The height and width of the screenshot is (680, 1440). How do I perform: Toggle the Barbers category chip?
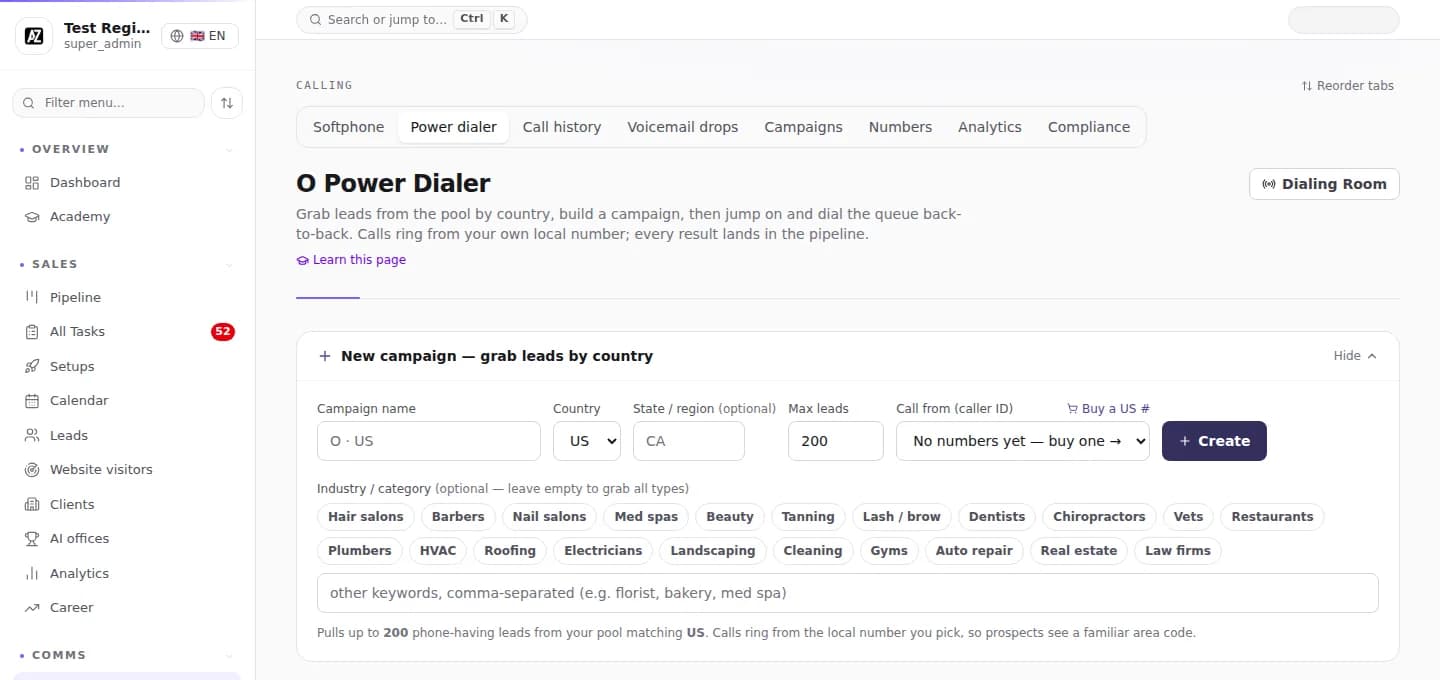point(458,517)
